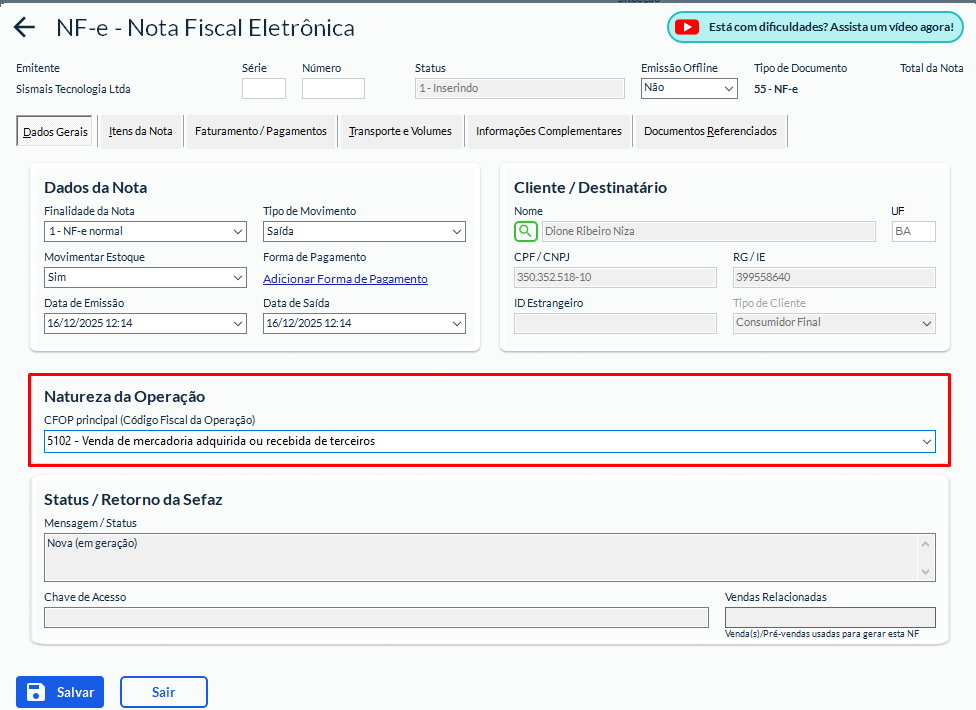Open Faturamento / Pagamentos tab
Image resolution: width=976 pixels, height=710 pixels.
coord(260,131)
